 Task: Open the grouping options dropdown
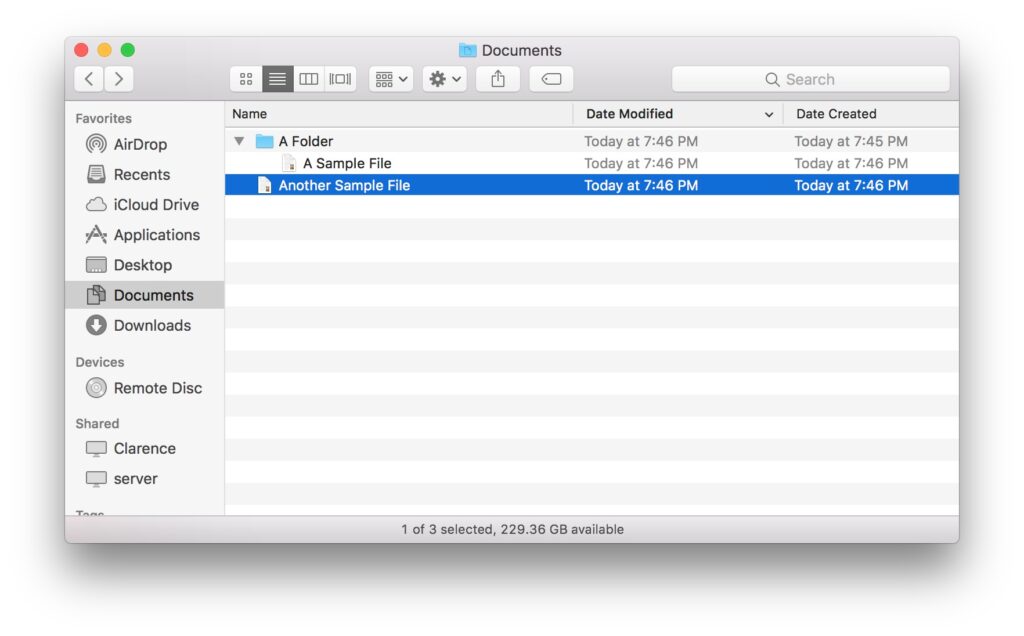[x=390, y=78]
